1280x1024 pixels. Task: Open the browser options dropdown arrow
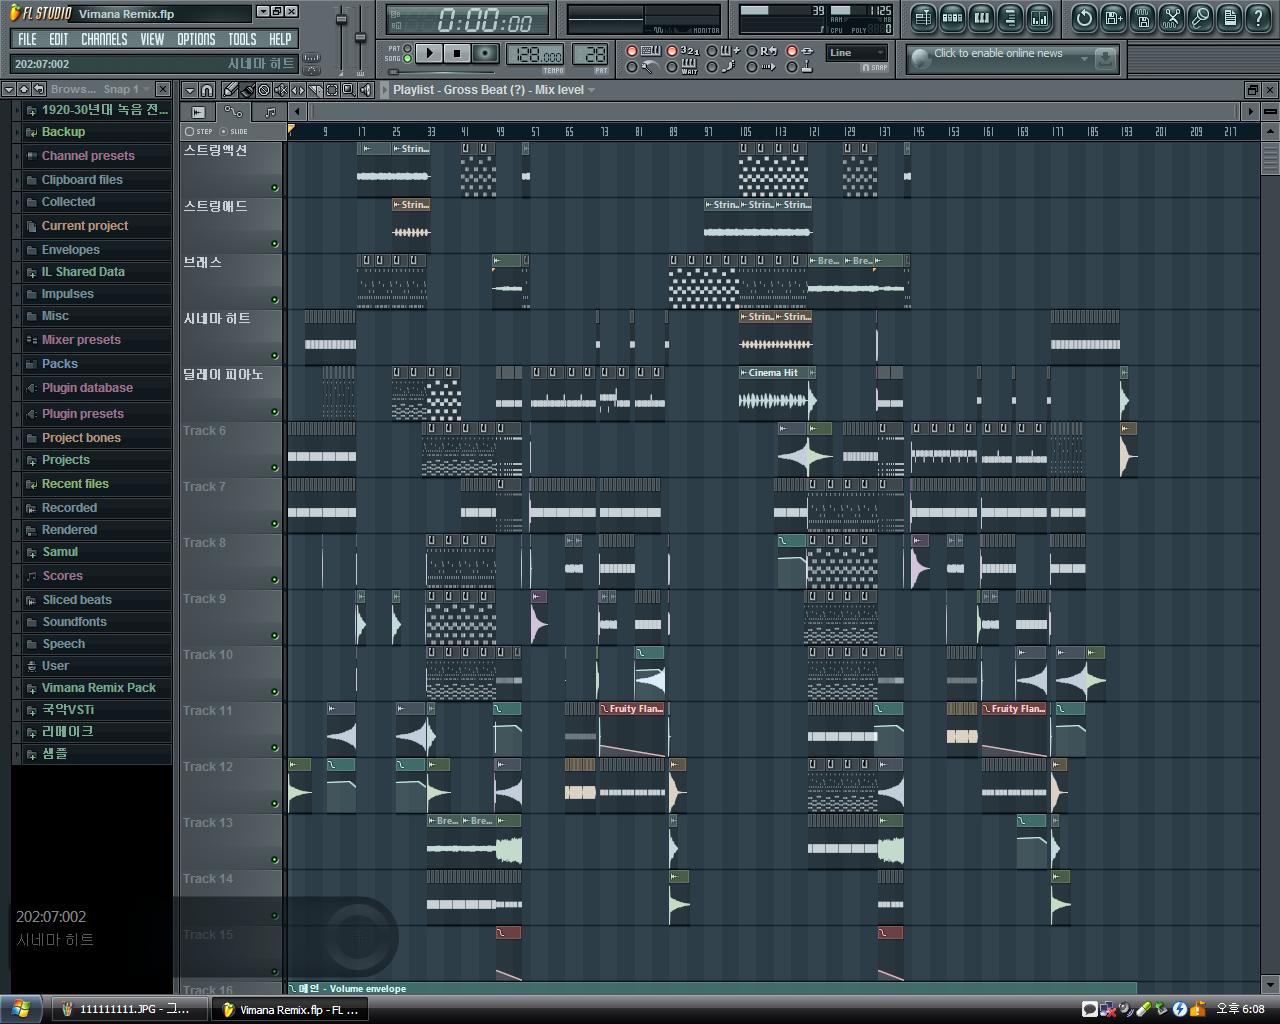click(x=8, y=89)
